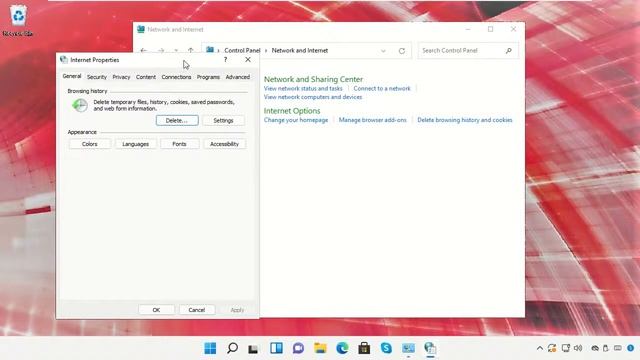Refresh the Control Panel window

click(x=402, y=51)
